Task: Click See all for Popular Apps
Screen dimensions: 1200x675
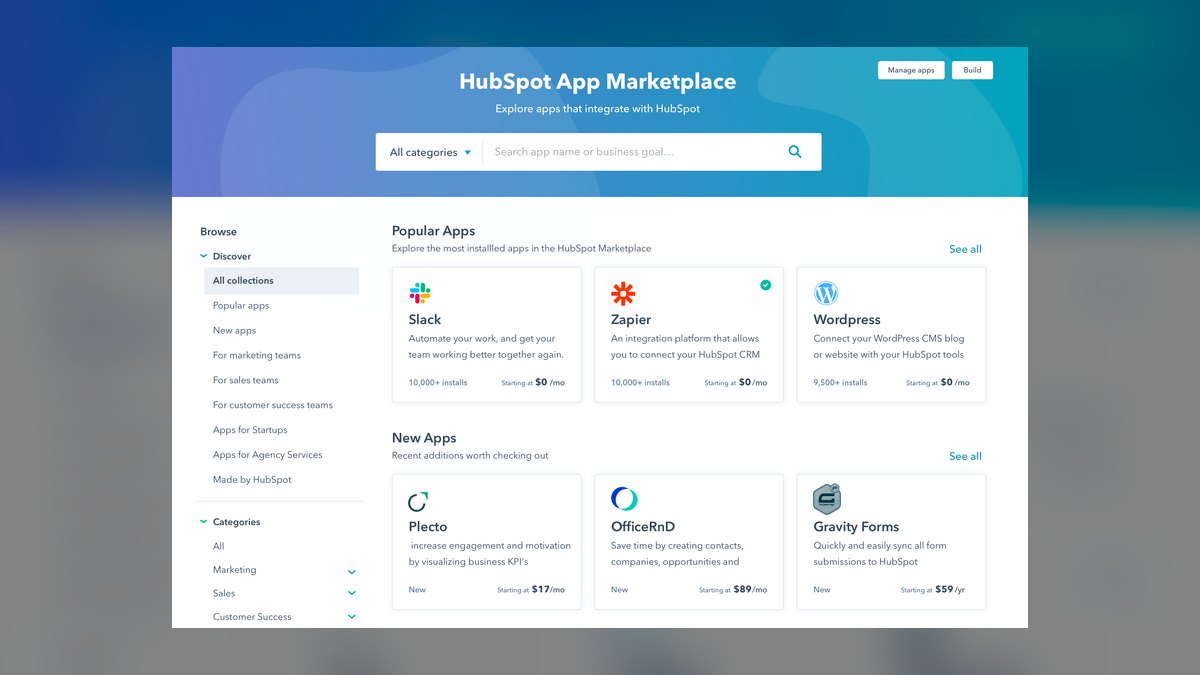Action: click(x=965, y=249)
